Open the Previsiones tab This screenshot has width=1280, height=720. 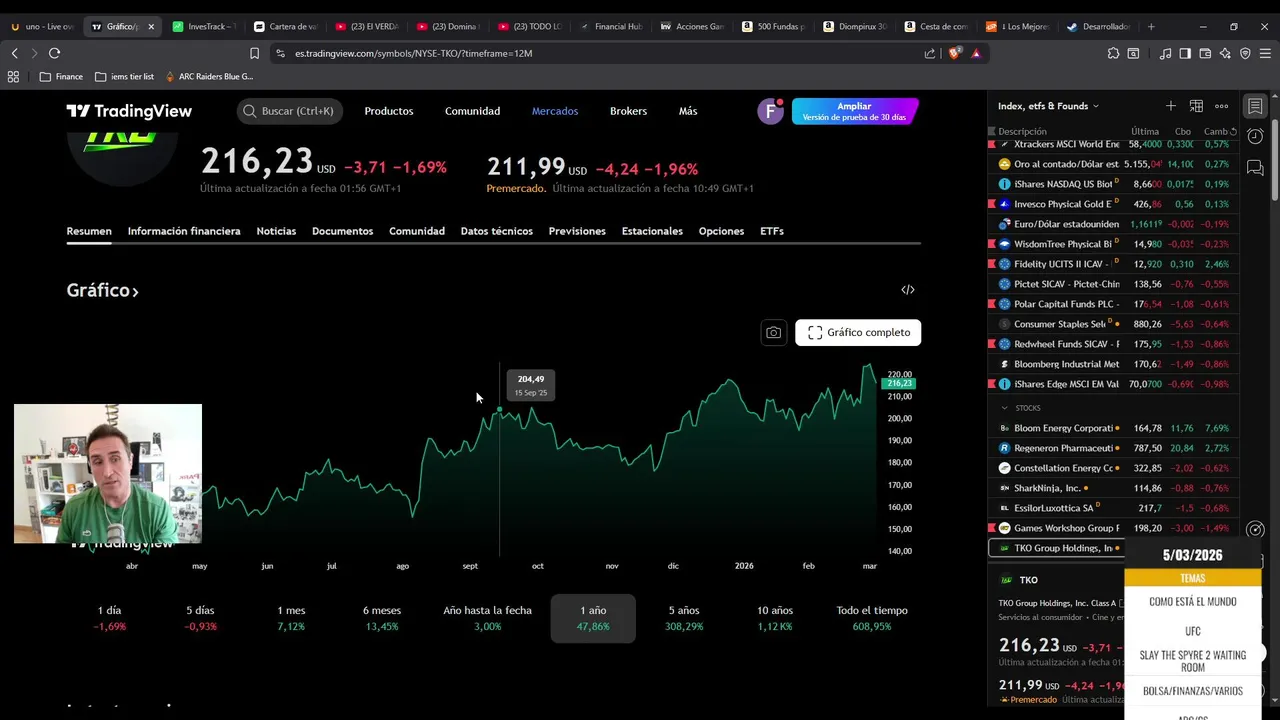577,231
